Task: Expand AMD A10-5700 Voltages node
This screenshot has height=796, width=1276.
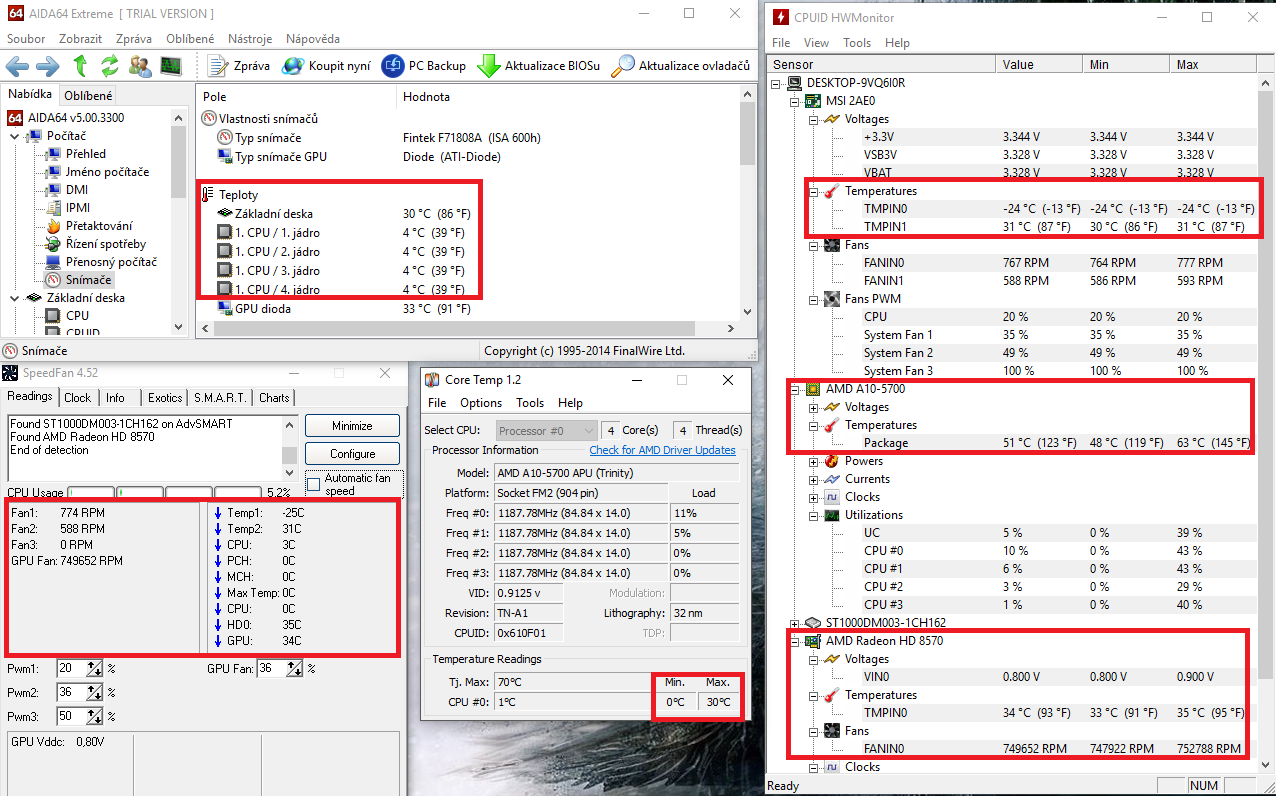Action: tap(813, 407)
